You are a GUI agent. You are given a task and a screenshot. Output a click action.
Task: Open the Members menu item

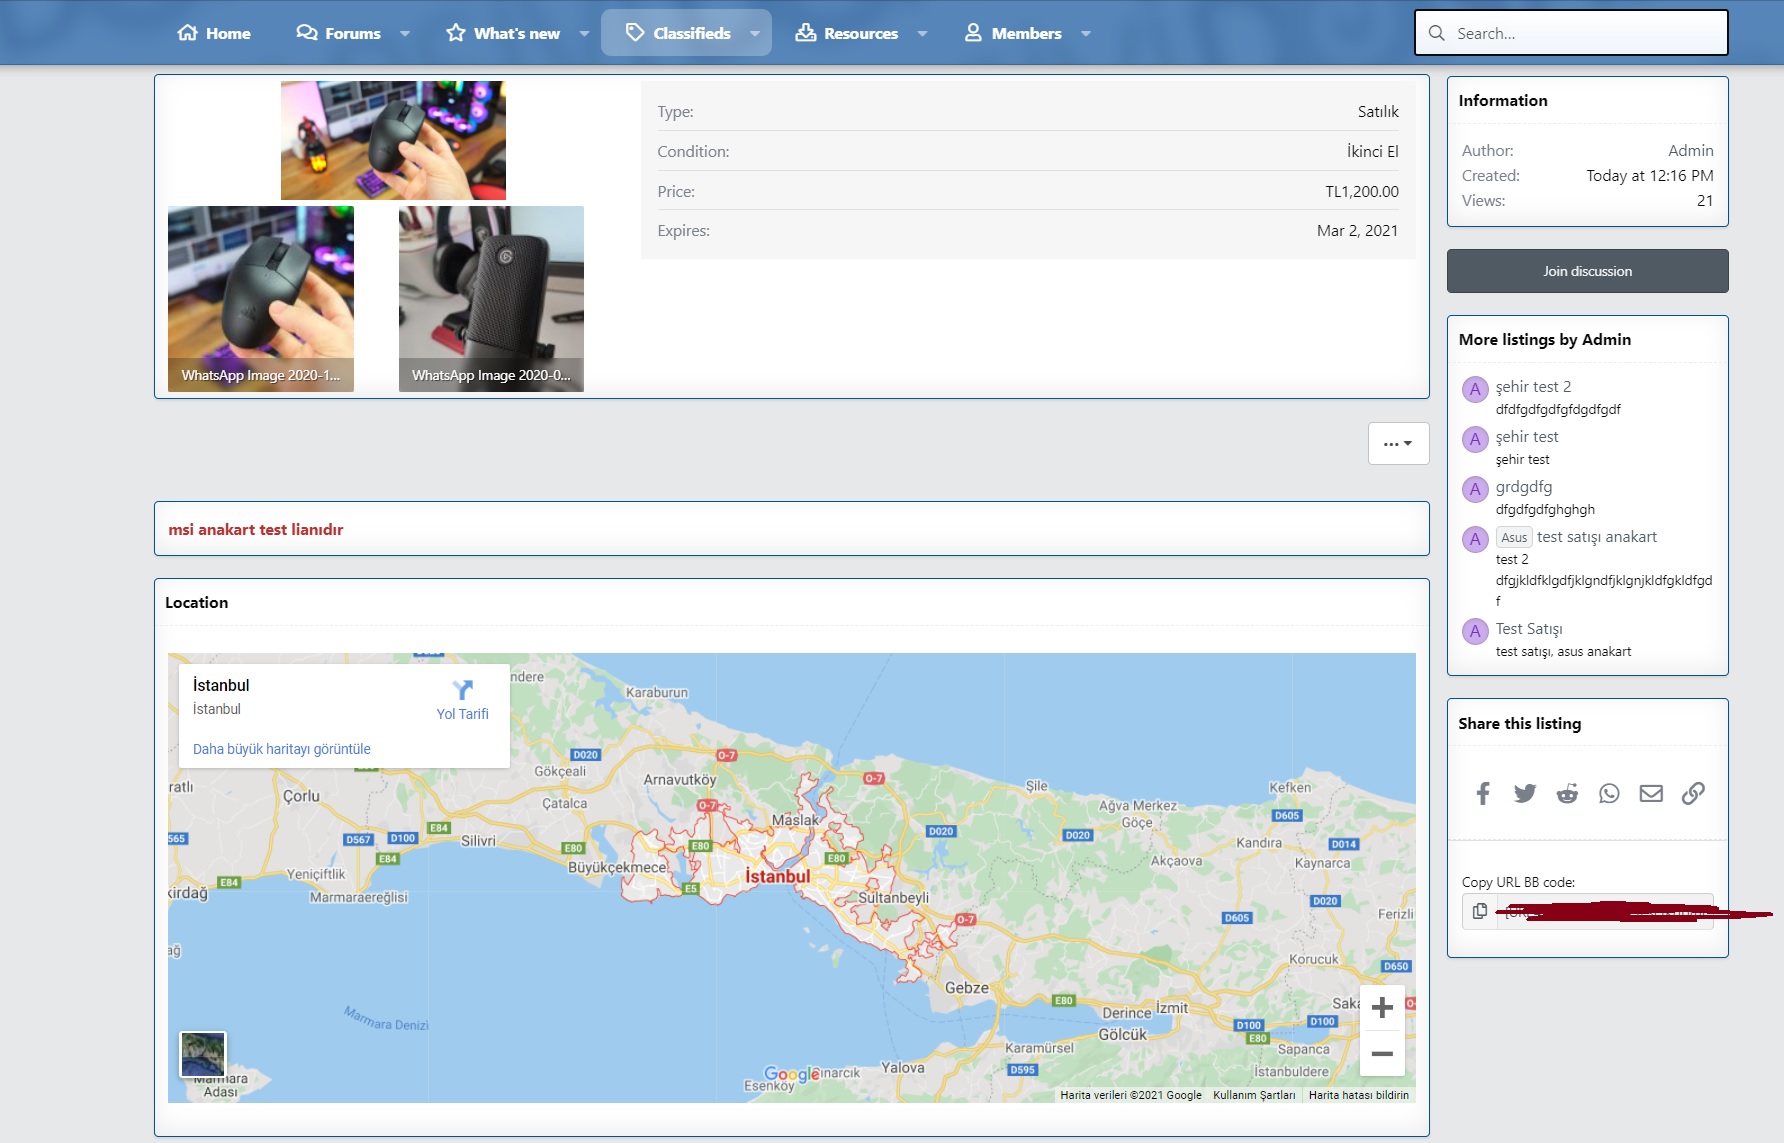1013,33
